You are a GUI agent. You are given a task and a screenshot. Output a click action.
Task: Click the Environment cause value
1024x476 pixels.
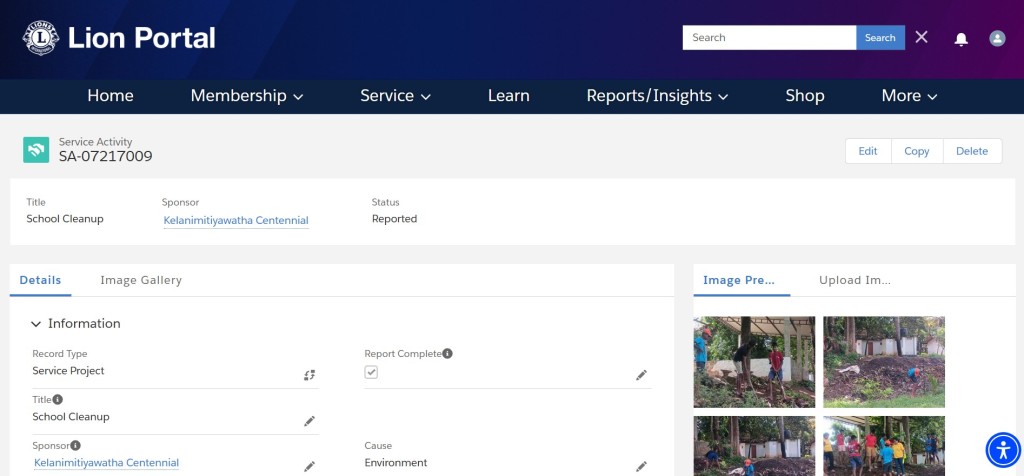coord(396,463)
